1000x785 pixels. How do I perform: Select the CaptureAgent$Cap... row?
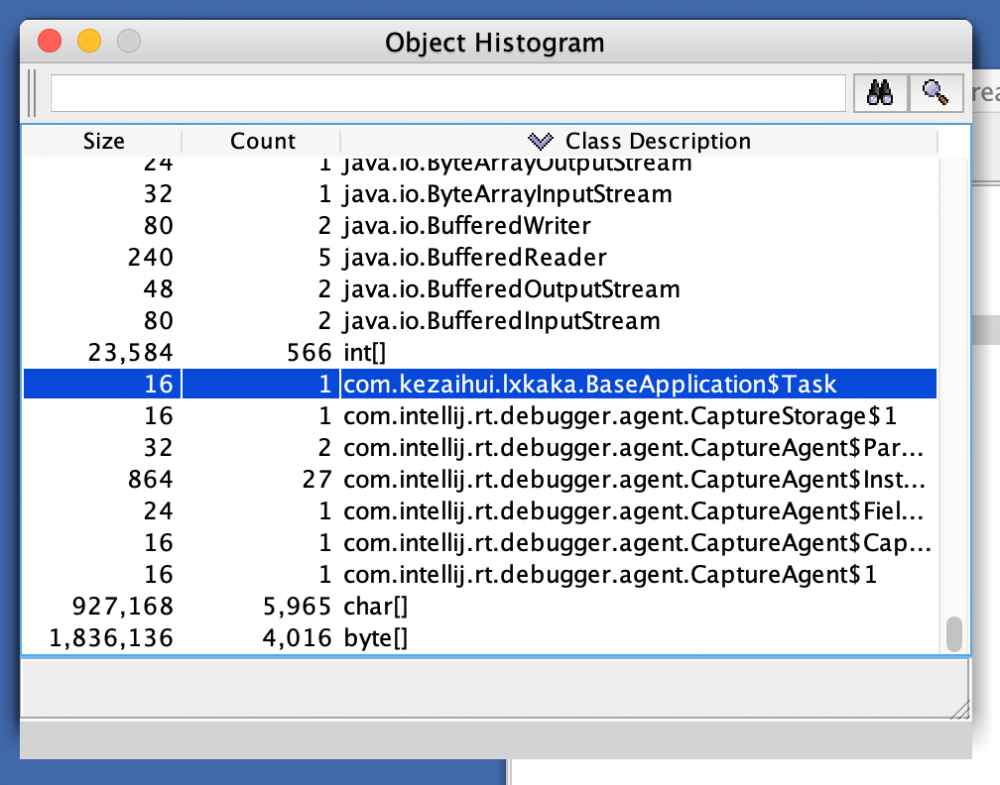[x=480, y=543]
